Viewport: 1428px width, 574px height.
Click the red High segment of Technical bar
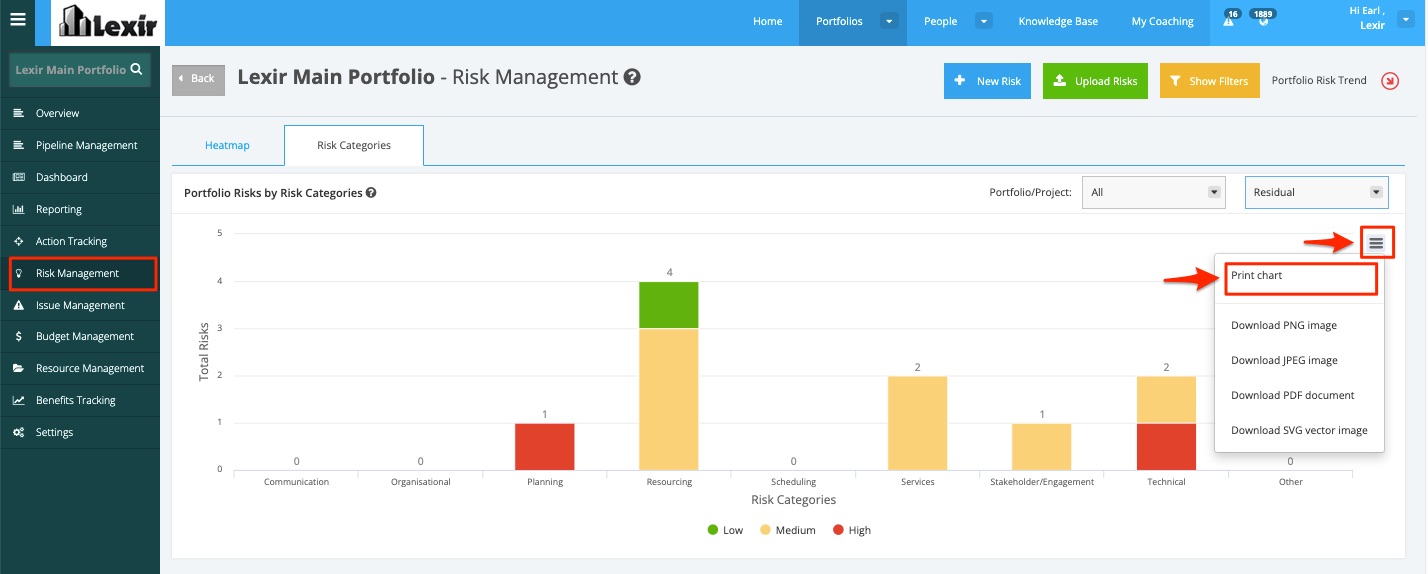(1166, 446)
